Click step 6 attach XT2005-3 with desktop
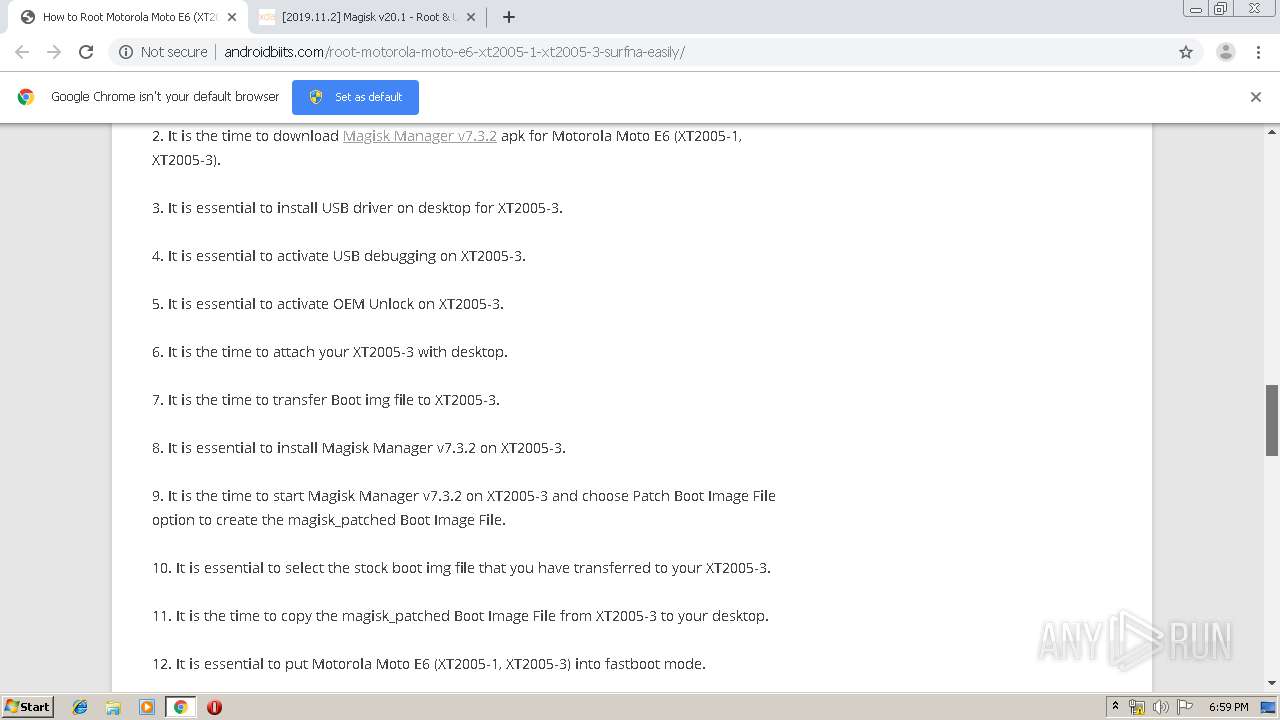 coord(330,352)
